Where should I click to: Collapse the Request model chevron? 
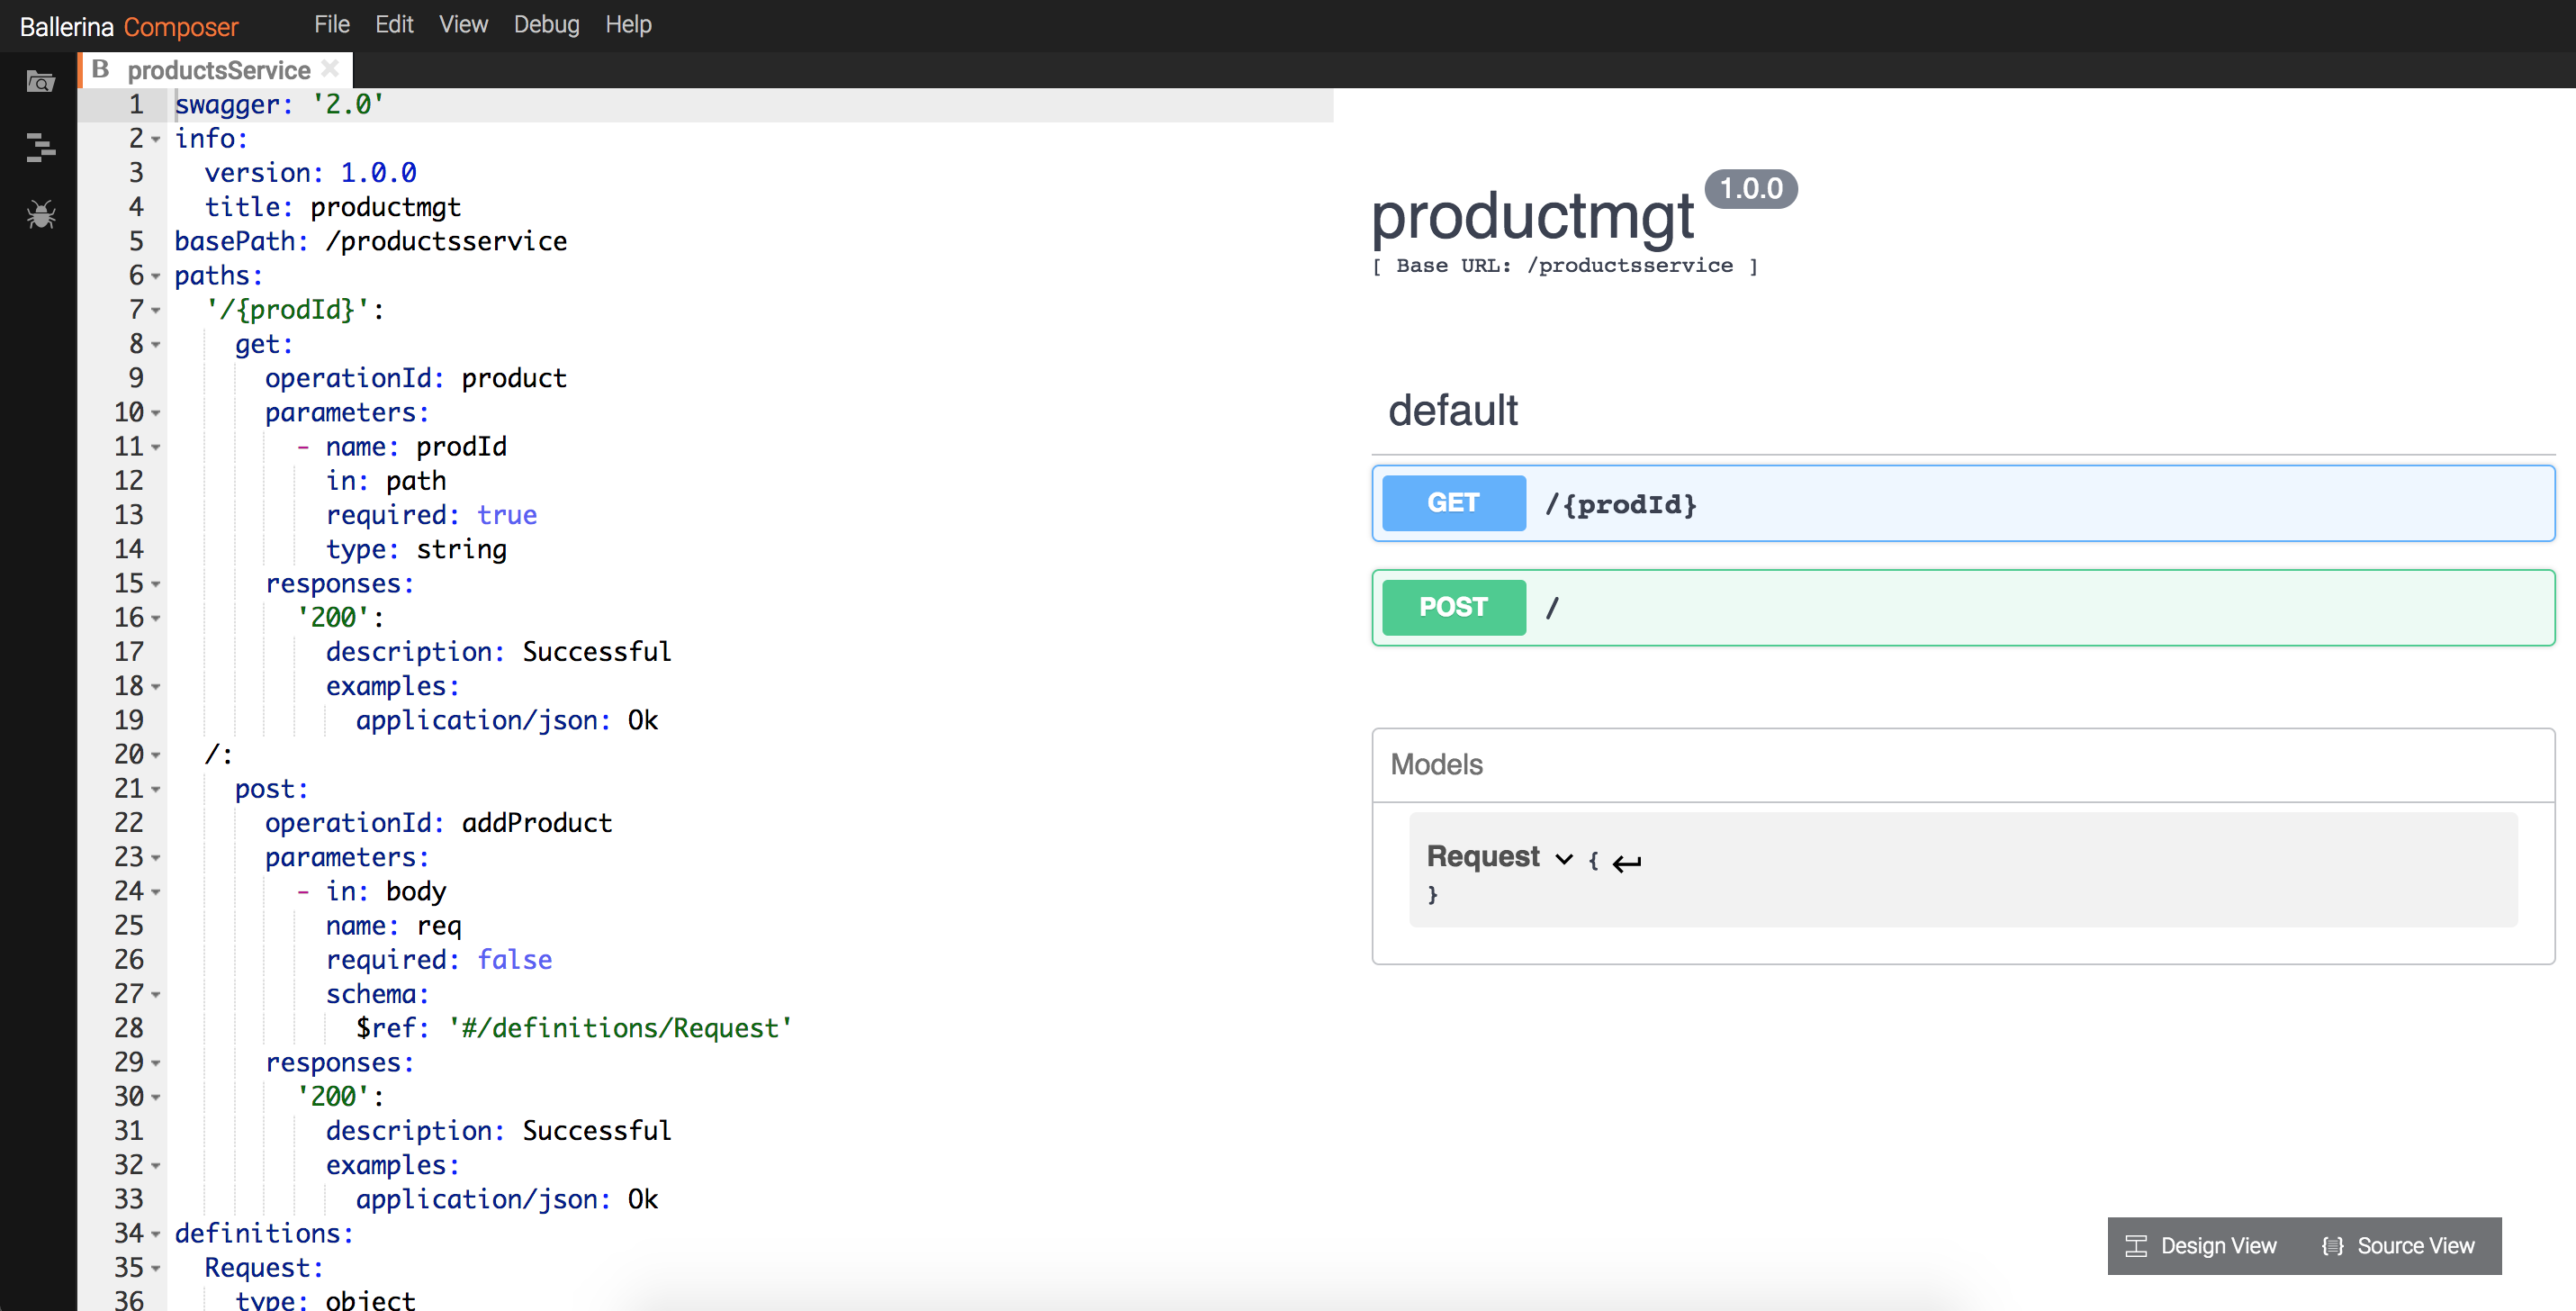click(1564, 859)
